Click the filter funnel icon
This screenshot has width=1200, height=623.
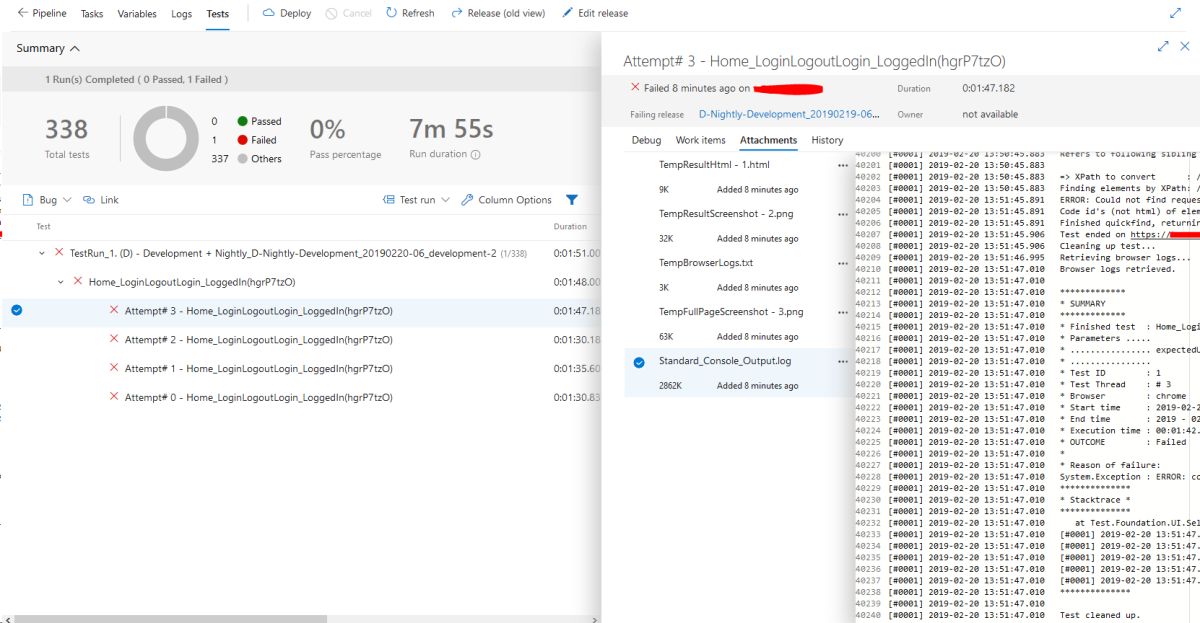coord(572,200)
